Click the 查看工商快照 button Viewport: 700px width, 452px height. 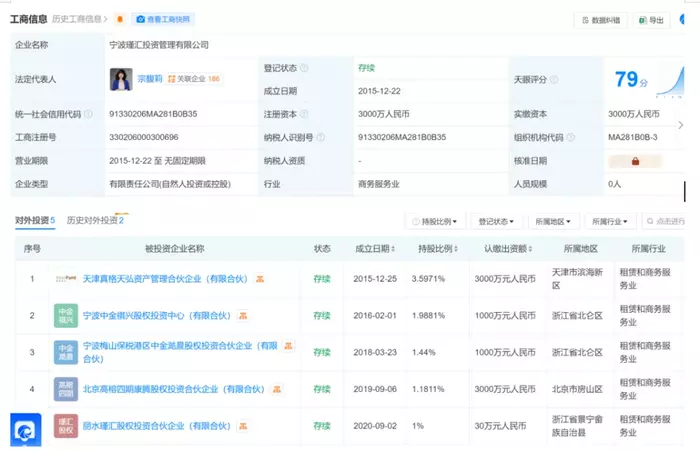click(x=161, y=19)
